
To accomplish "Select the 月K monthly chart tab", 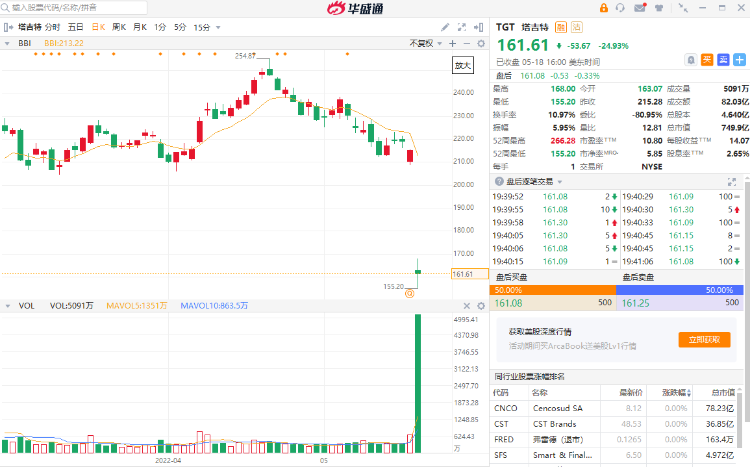I will tap(139, 27).
